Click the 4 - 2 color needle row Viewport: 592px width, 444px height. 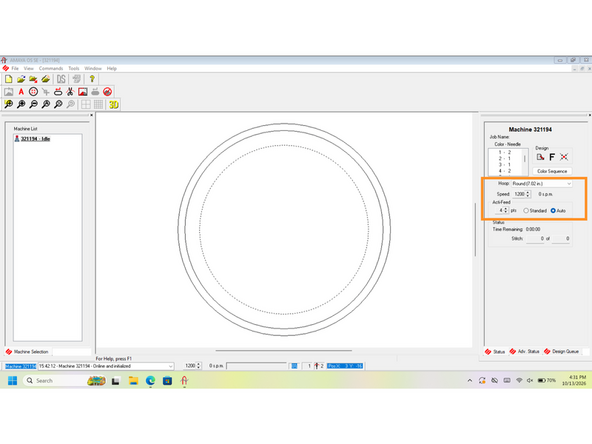coord(505,171)
